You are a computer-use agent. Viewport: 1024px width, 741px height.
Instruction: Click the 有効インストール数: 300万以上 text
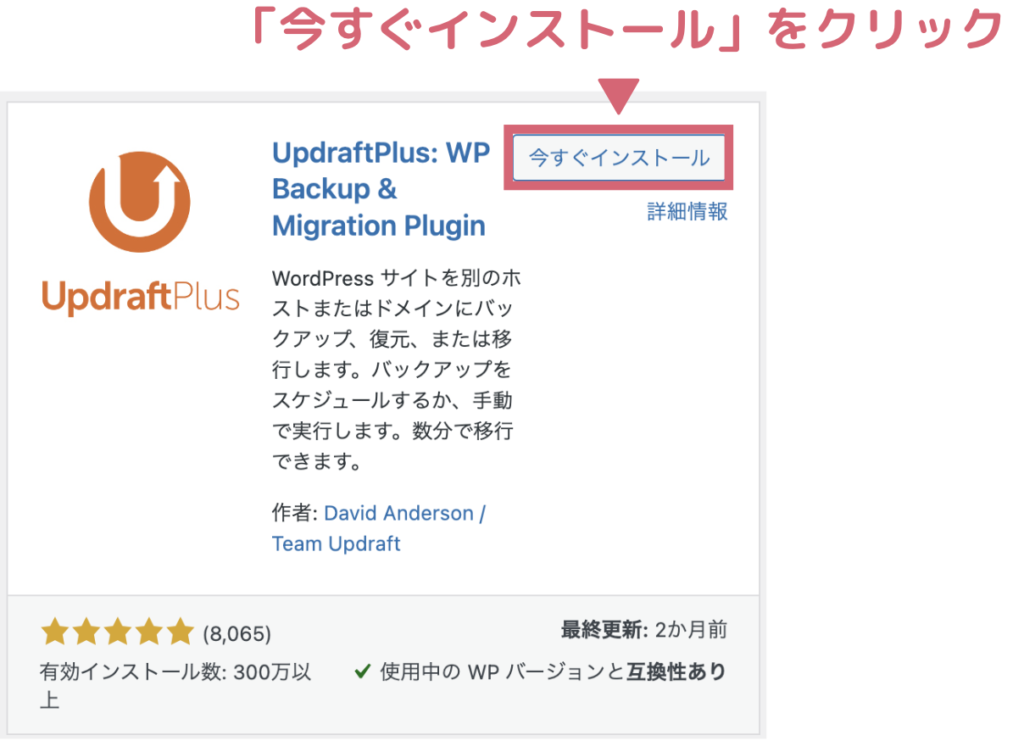point(175,685)
